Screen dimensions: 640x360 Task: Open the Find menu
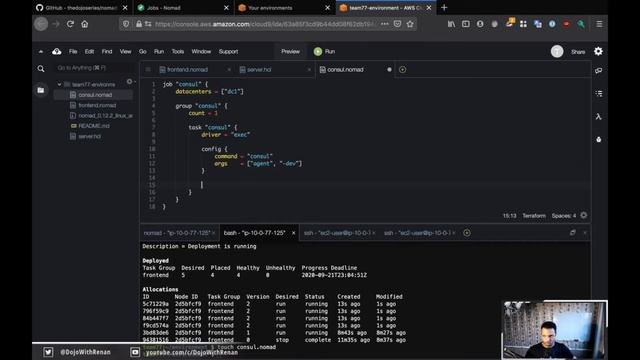(x=107, y=51)
